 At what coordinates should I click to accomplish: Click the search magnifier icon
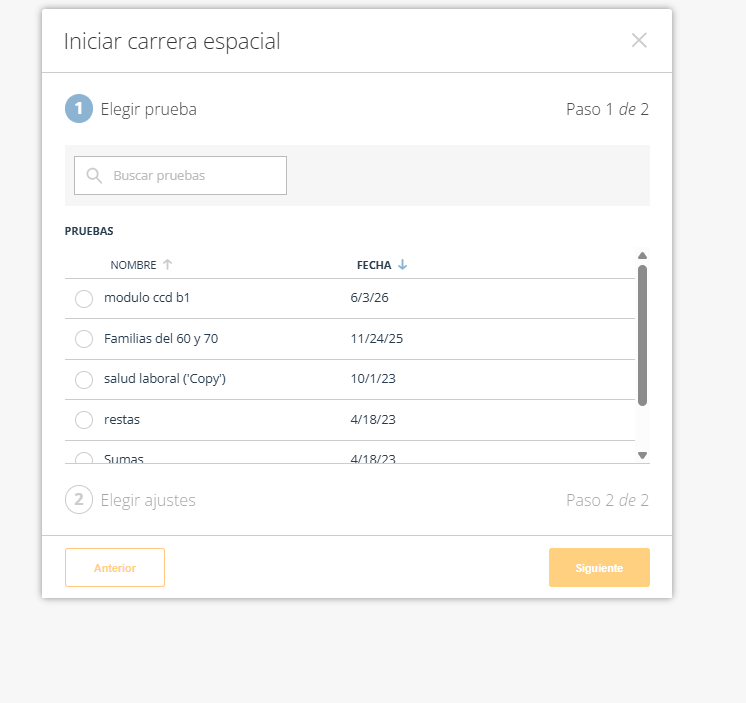pyautogui.click(x=94, y=176)
